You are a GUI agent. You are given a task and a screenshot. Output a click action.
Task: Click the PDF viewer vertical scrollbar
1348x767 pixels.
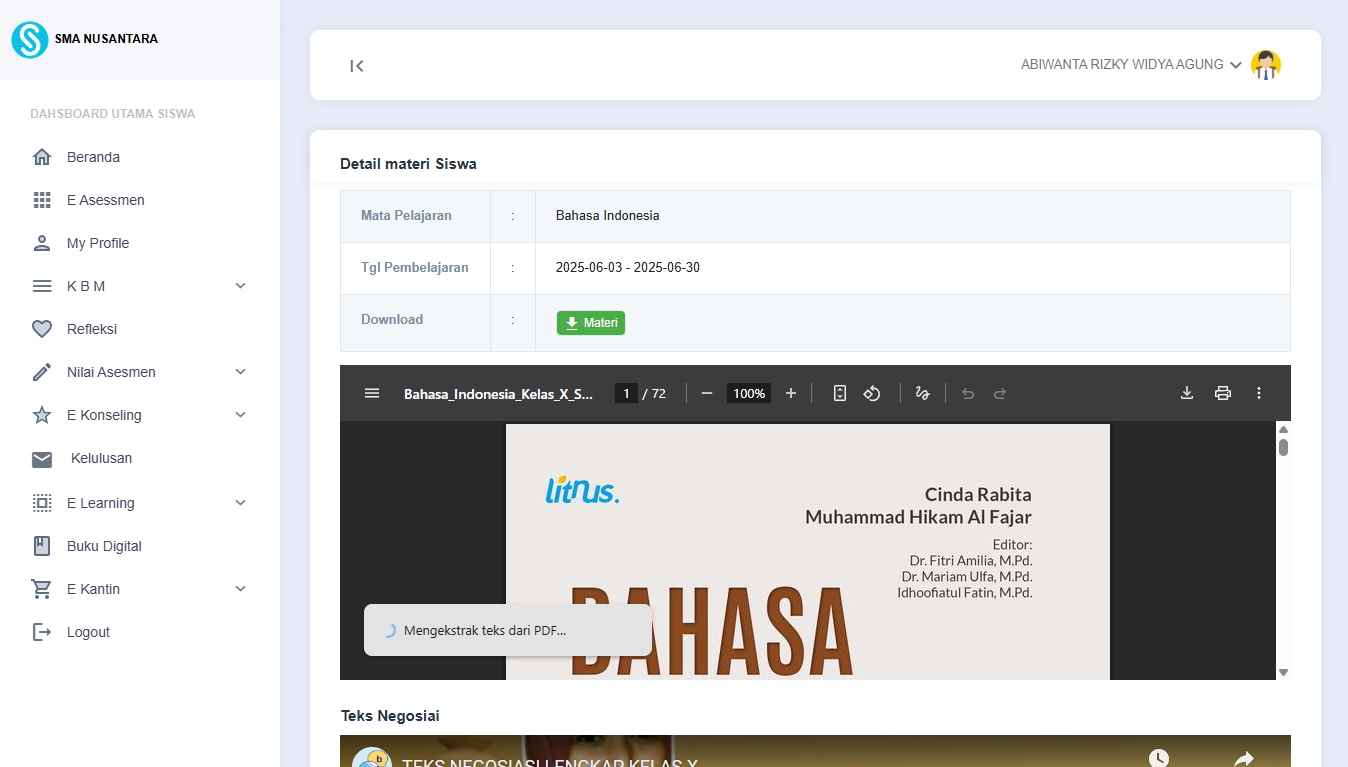pos(1283,550)
